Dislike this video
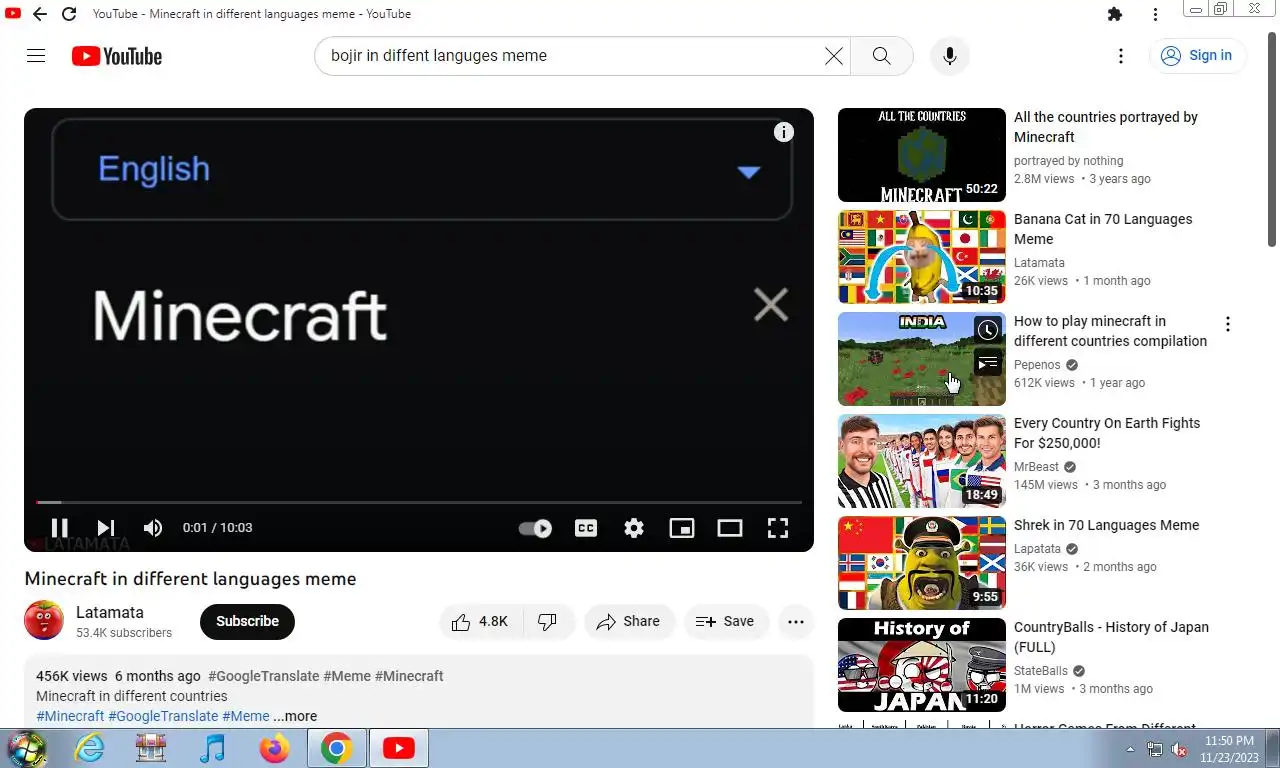The image size is (1280, 768). coord(548,621)
